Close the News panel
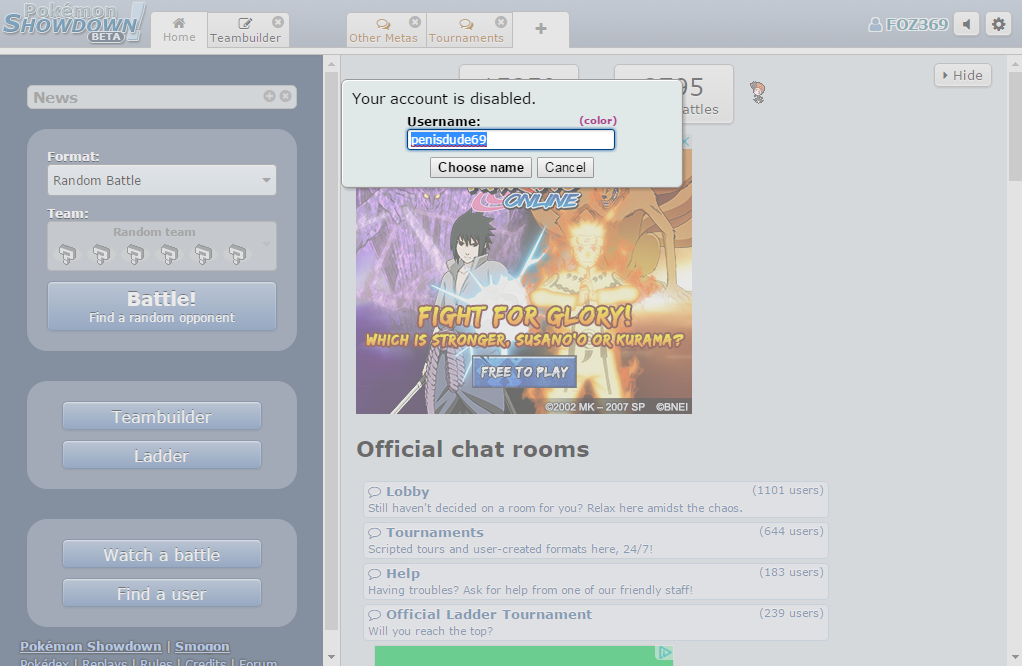Image resolution: width=1022 pixels, height=666 pixels. (285, 96)
